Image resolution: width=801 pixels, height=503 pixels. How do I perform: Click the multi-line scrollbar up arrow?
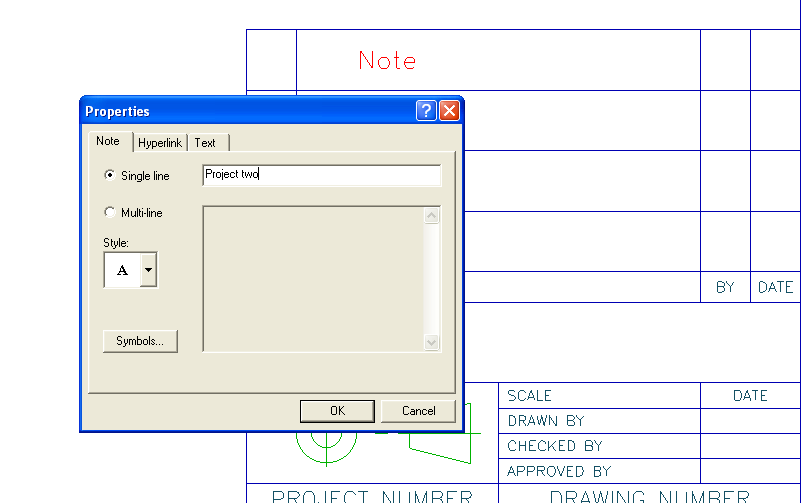click(x=432, y=215)
